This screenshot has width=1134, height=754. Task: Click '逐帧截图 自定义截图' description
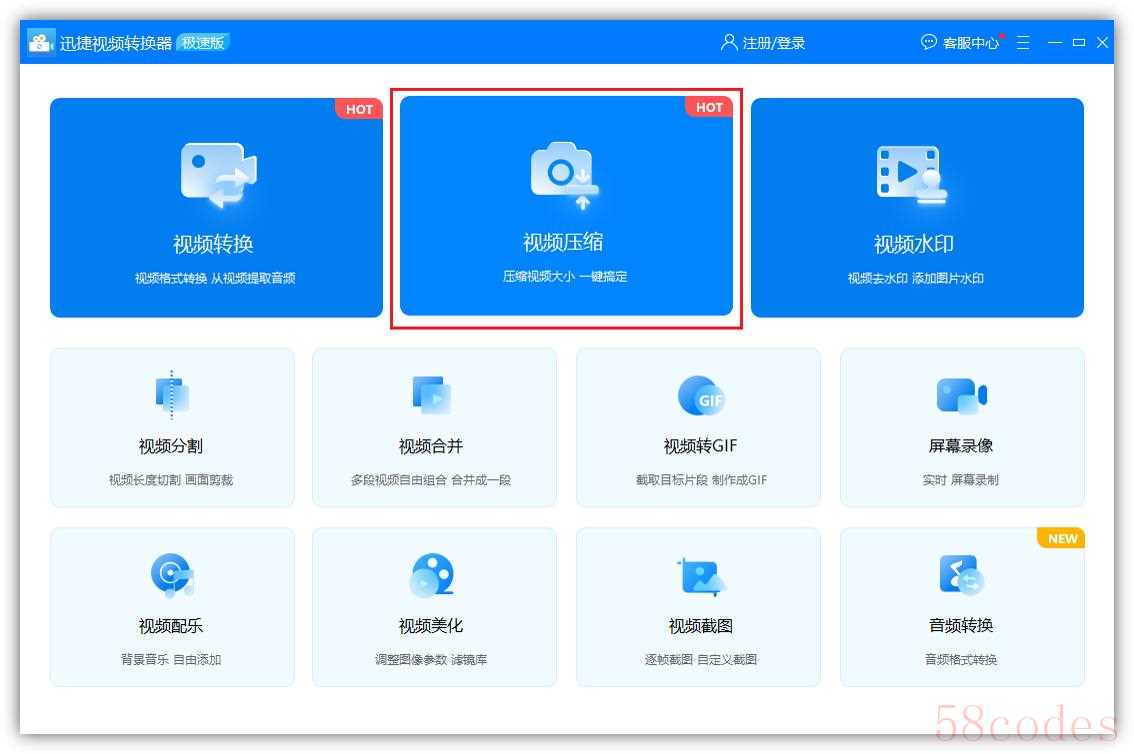click(x=701, y=659)
